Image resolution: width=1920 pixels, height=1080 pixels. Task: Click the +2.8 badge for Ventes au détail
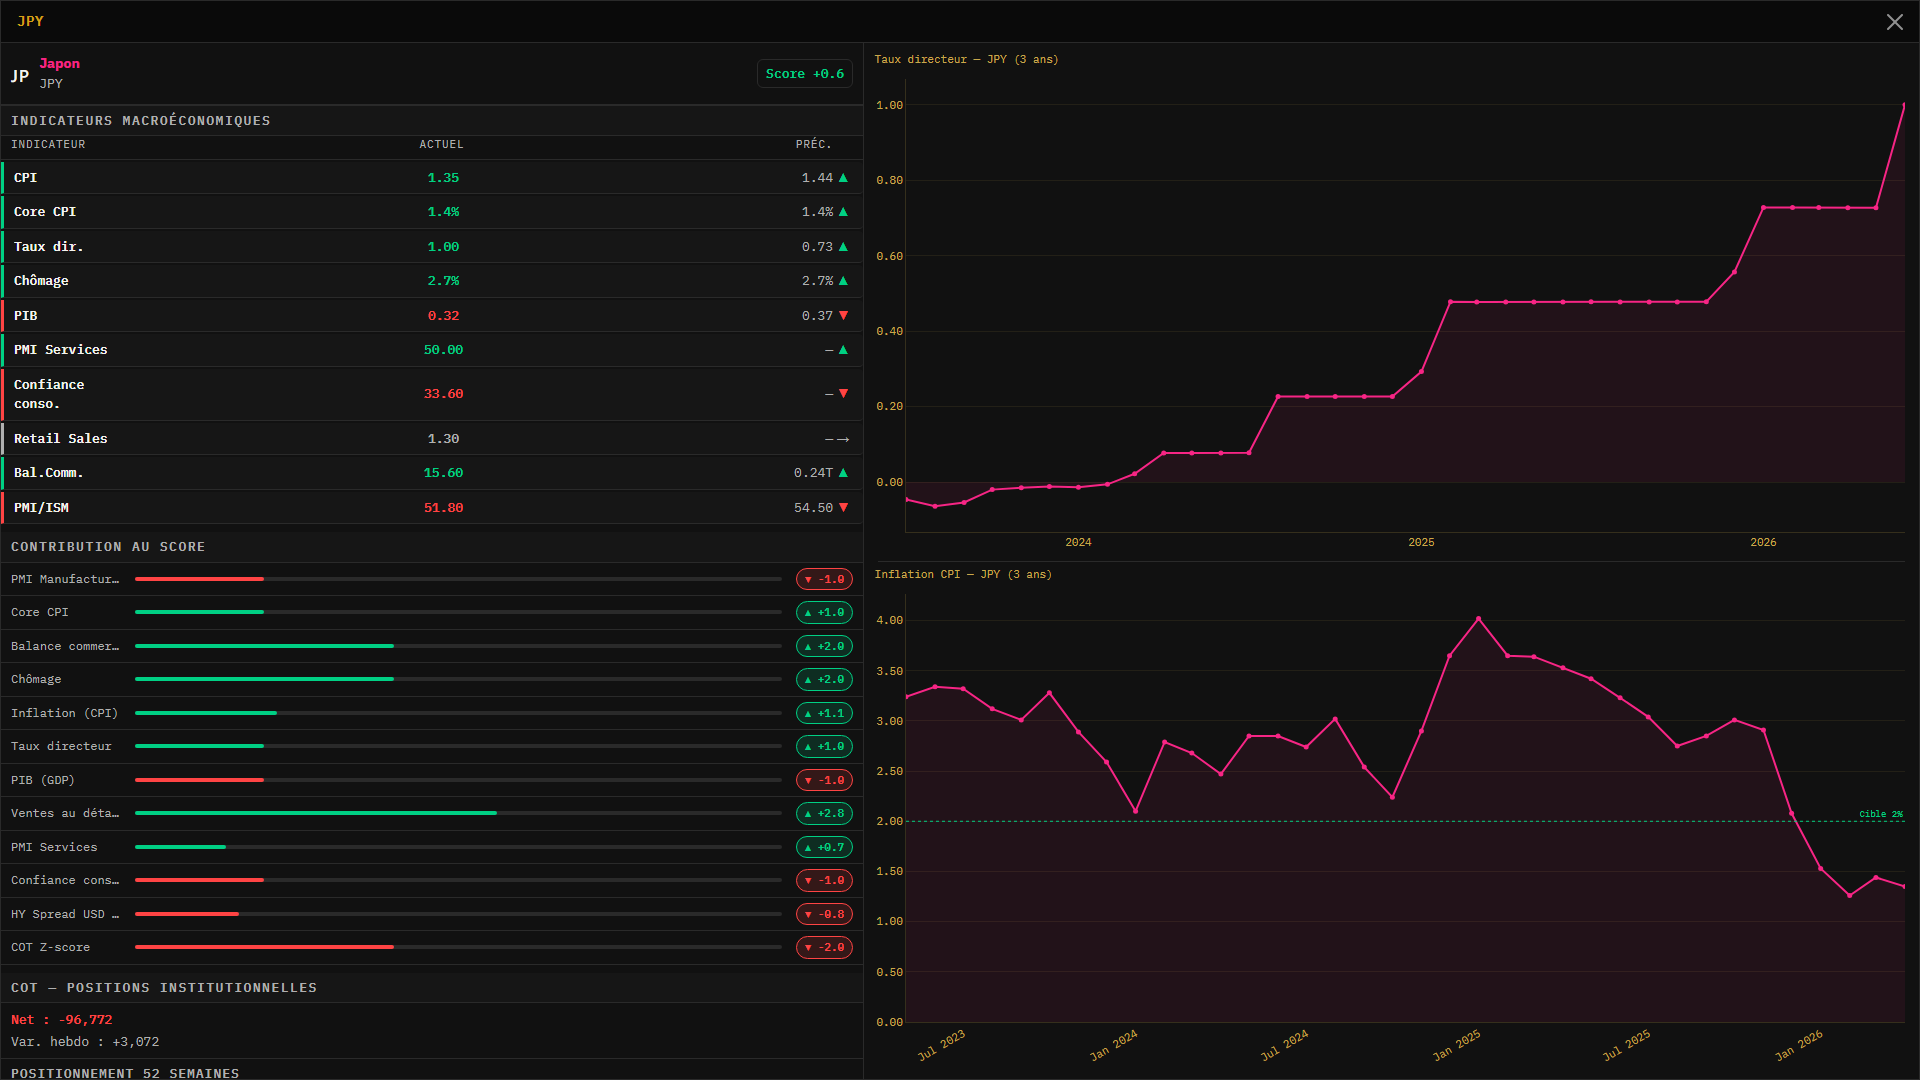pos(825,814)
